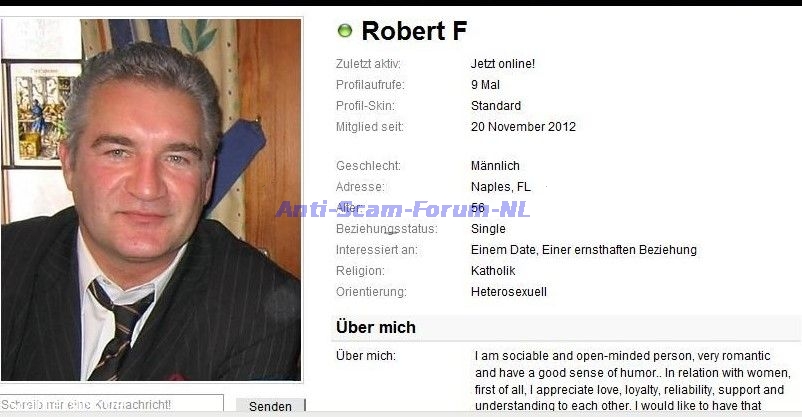Open the profile photo of Robert F
Image resolution: width=802 pixels, height=417 pixels.
(151, 200)
